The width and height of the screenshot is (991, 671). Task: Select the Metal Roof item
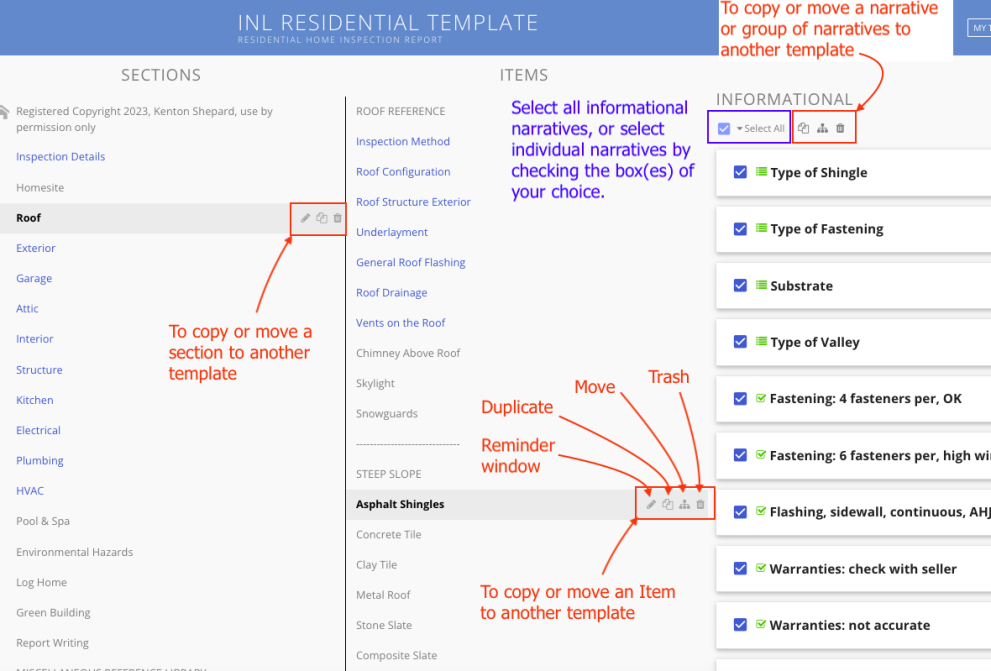(x=381, y=594)
